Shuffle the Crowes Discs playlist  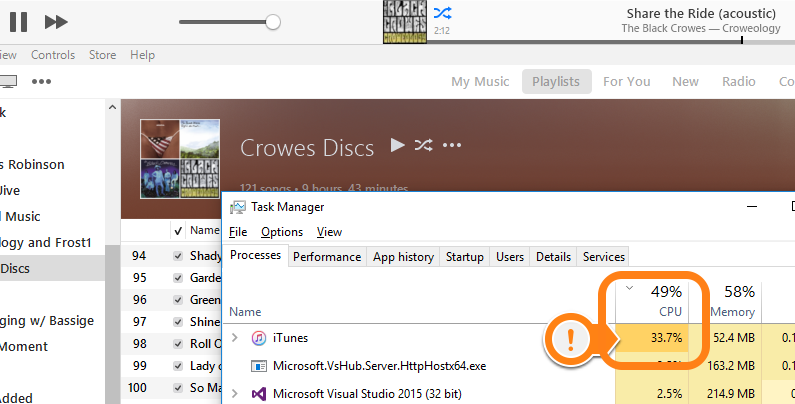click(423, 145)
